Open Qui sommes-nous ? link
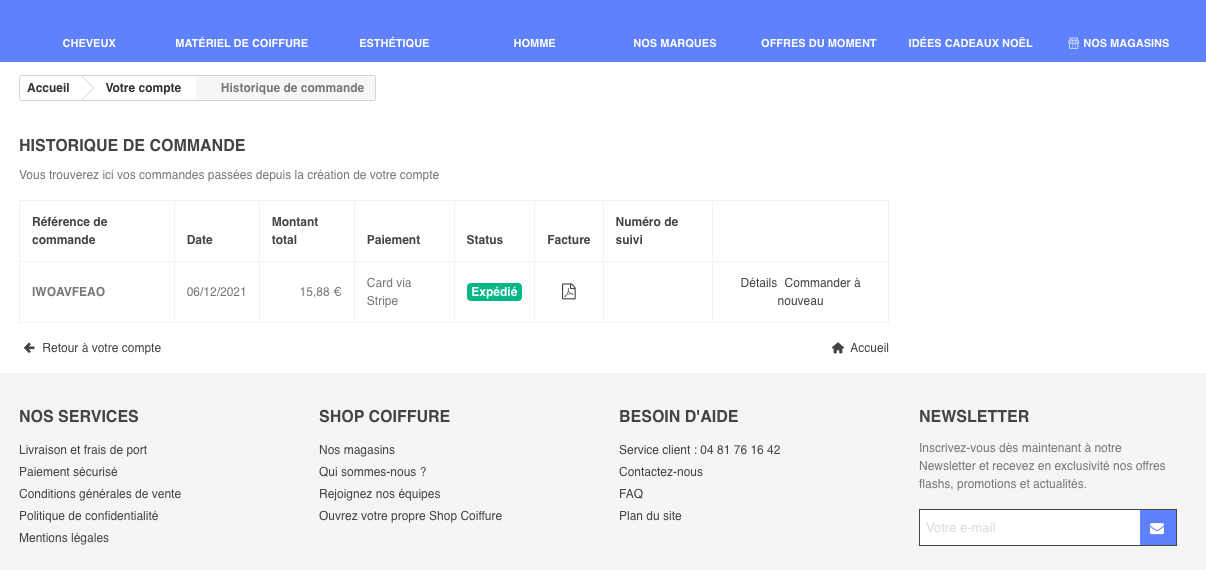The height and width of the screenshot is (570, 1206). pos(373,472)
